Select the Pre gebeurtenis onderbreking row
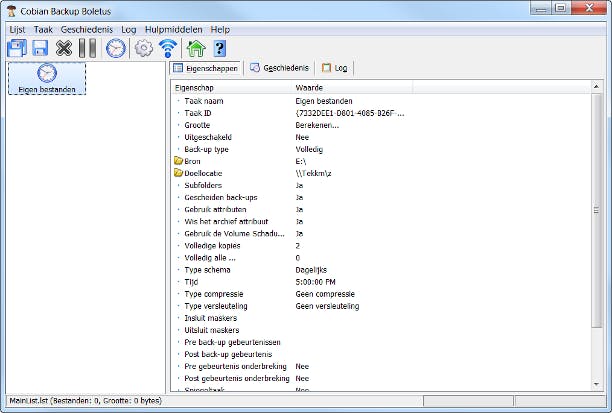 [382, 367]
